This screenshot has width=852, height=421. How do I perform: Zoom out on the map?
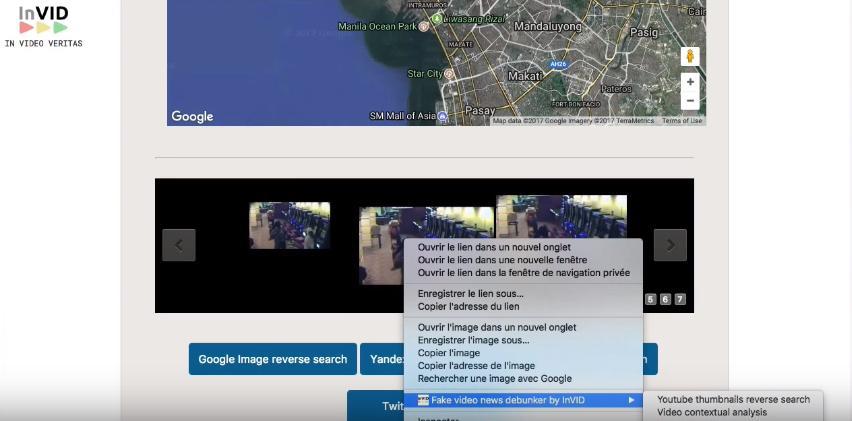[690, 100]
